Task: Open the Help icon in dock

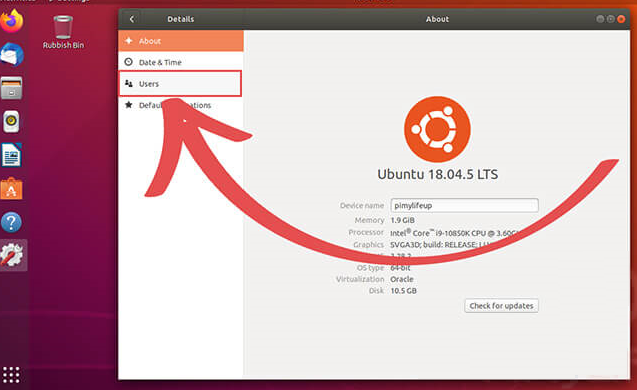Action: [11, 222]
